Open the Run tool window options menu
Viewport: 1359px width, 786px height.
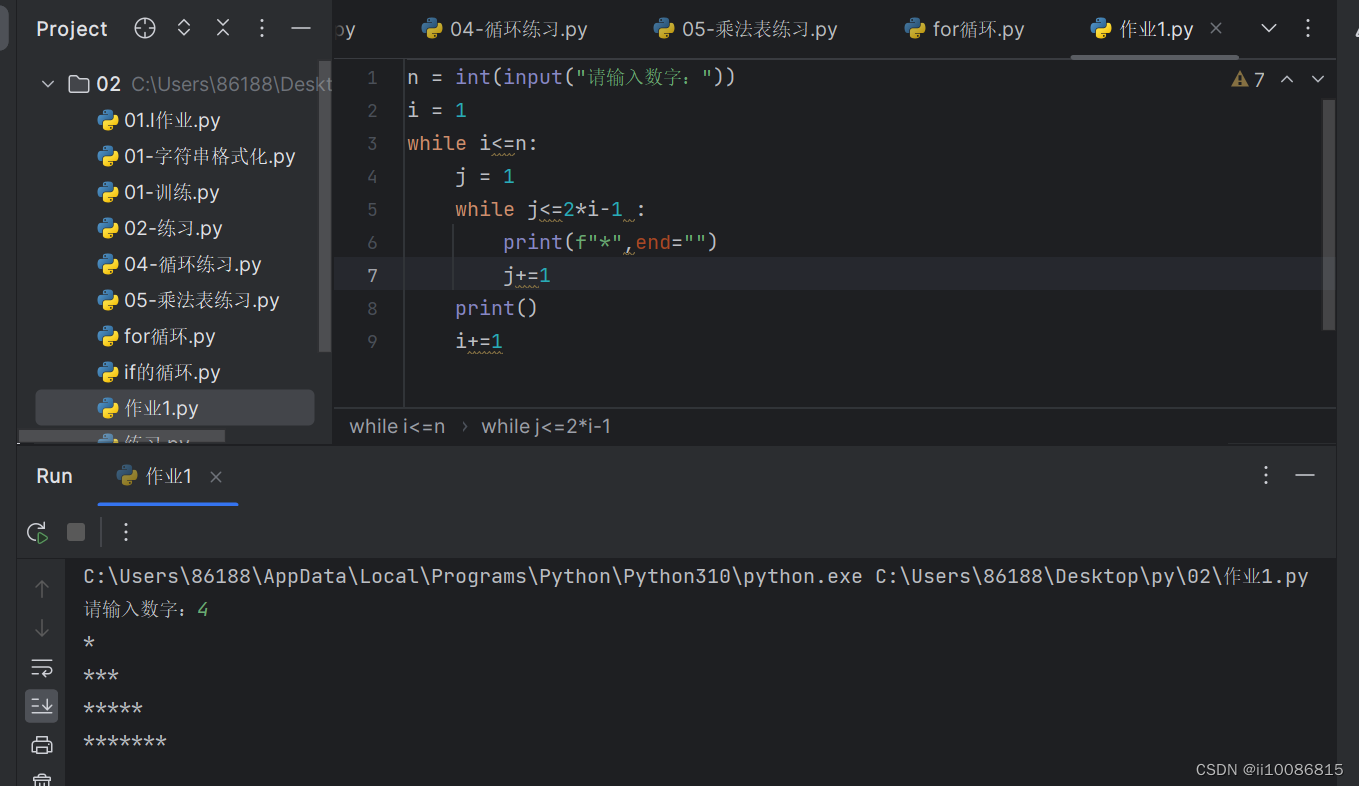click(1266, 475)
